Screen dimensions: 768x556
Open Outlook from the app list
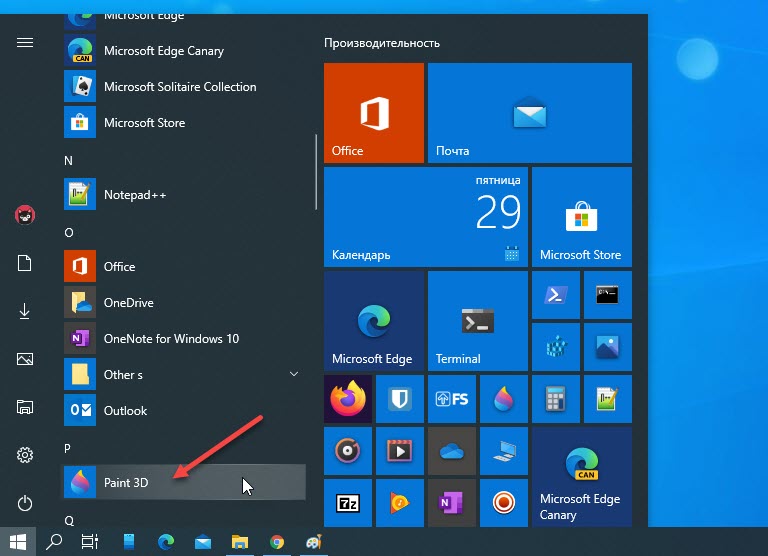(184, 411)
